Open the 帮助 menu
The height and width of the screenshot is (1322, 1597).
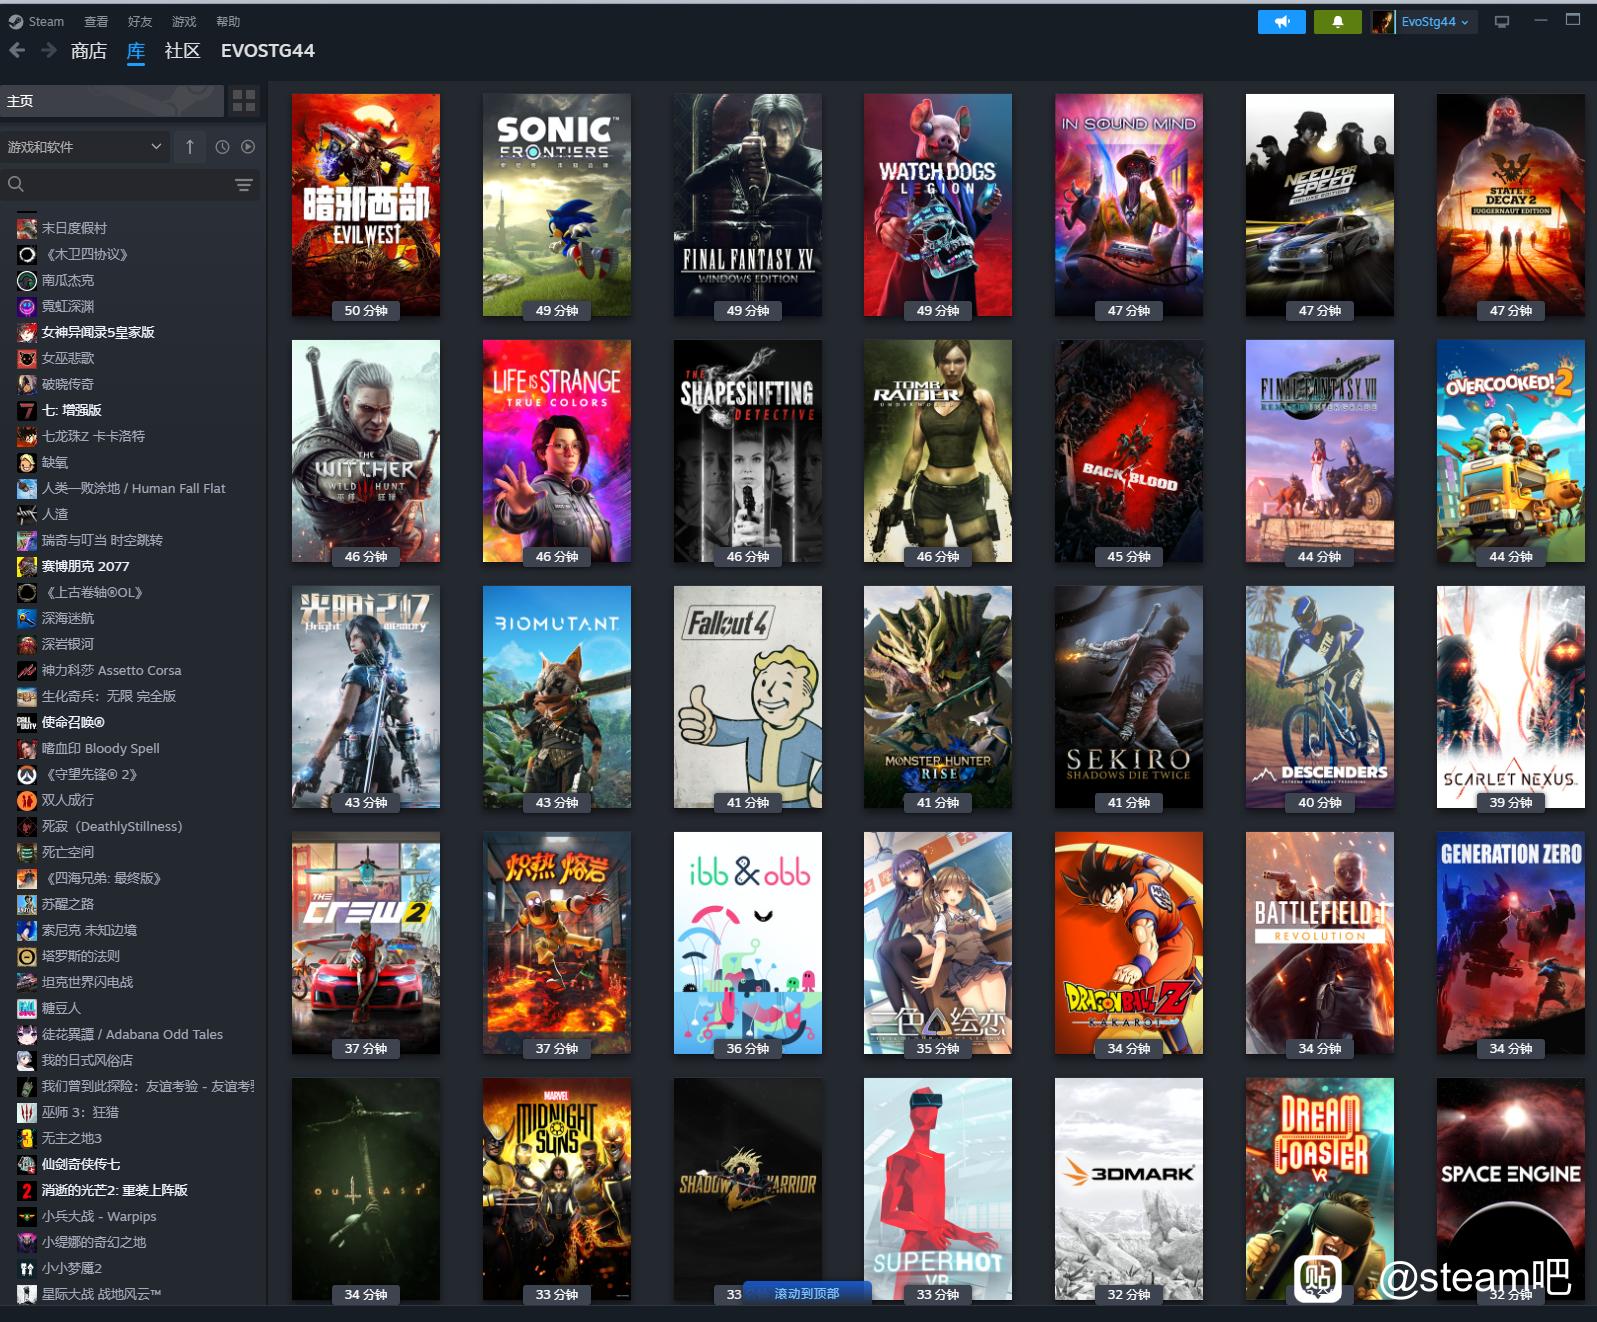tap(228, 21)
